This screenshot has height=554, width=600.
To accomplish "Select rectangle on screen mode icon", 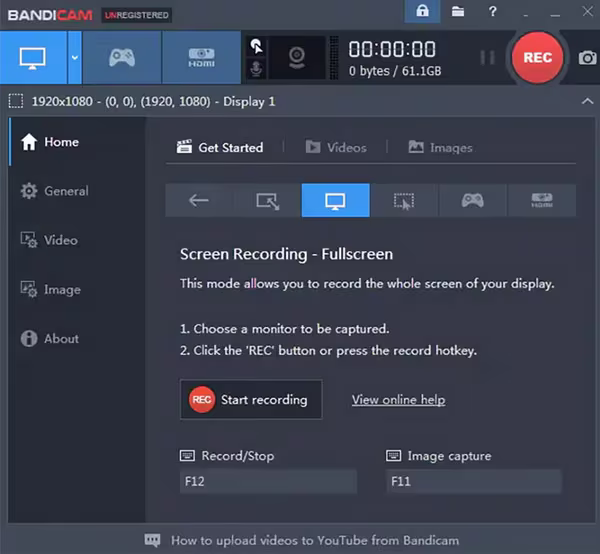I will pos(267,200).
